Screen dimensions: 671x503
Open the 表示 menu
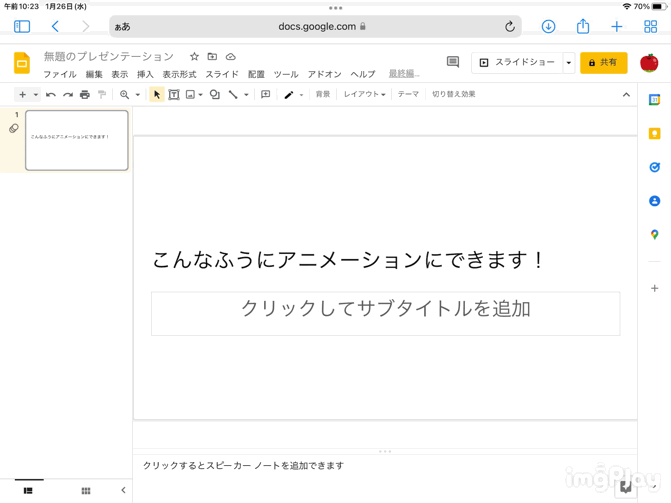tap(119, 74)
